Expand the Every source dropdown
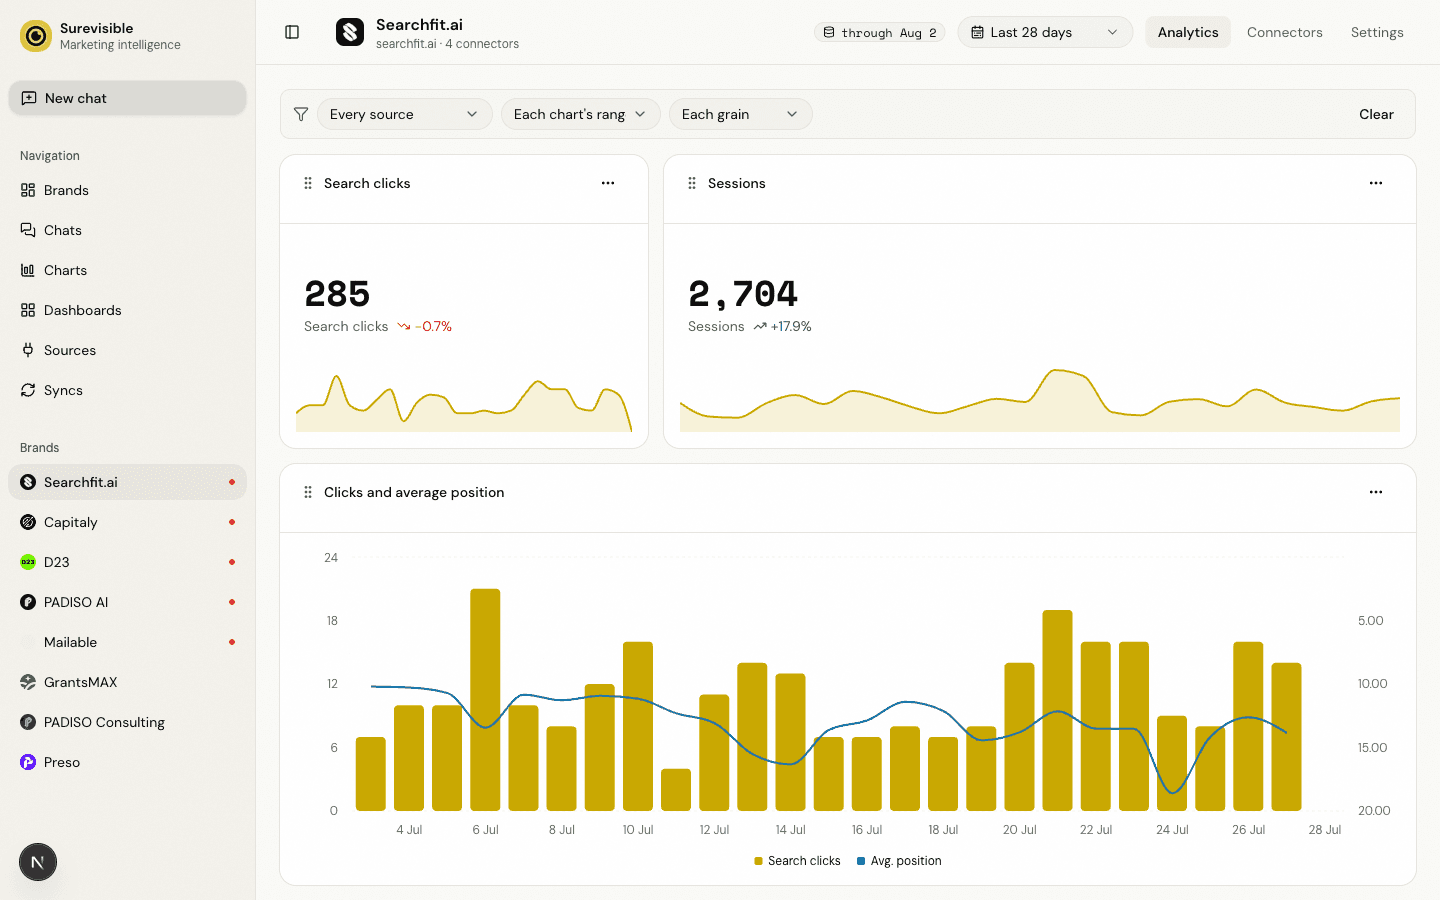 click(404, 114)
